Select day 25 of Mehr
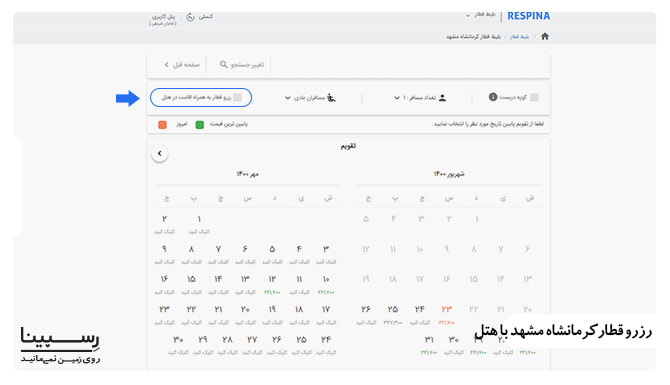670x385 pixels. [301, 344]
